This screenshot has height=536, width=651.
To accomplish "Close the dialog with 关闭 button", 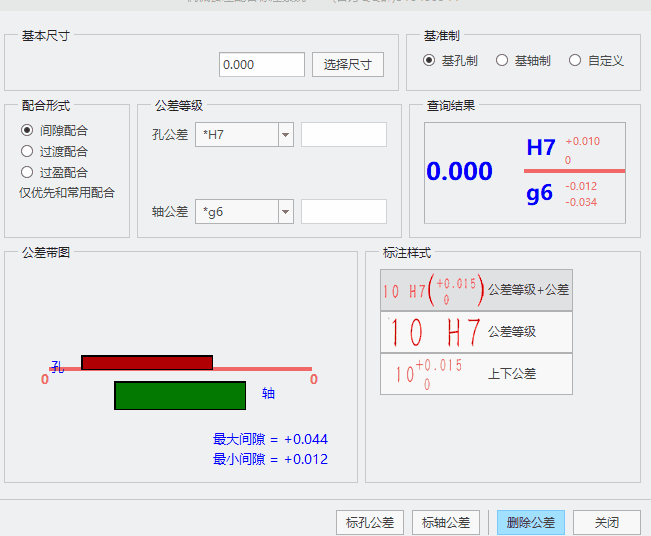I will (x=607, y=522).
